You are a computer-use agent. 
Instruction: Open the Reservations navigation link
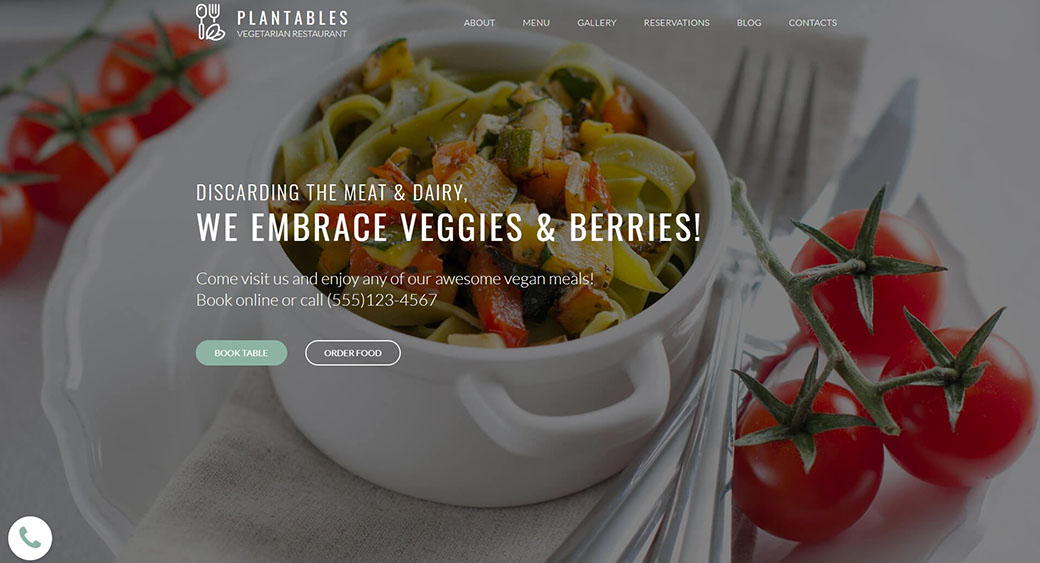(x=677, y=23)
